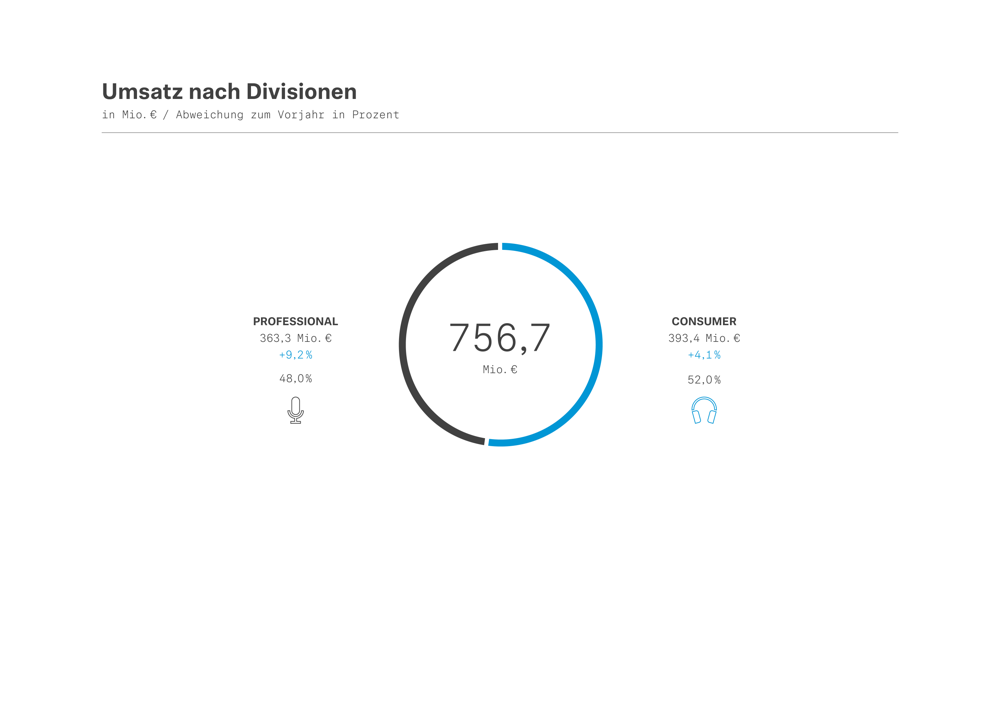This screenshot has height=708, width=1000.
Task: Click the title Umsatz nach Divisionen
Action: click(229, 91)
